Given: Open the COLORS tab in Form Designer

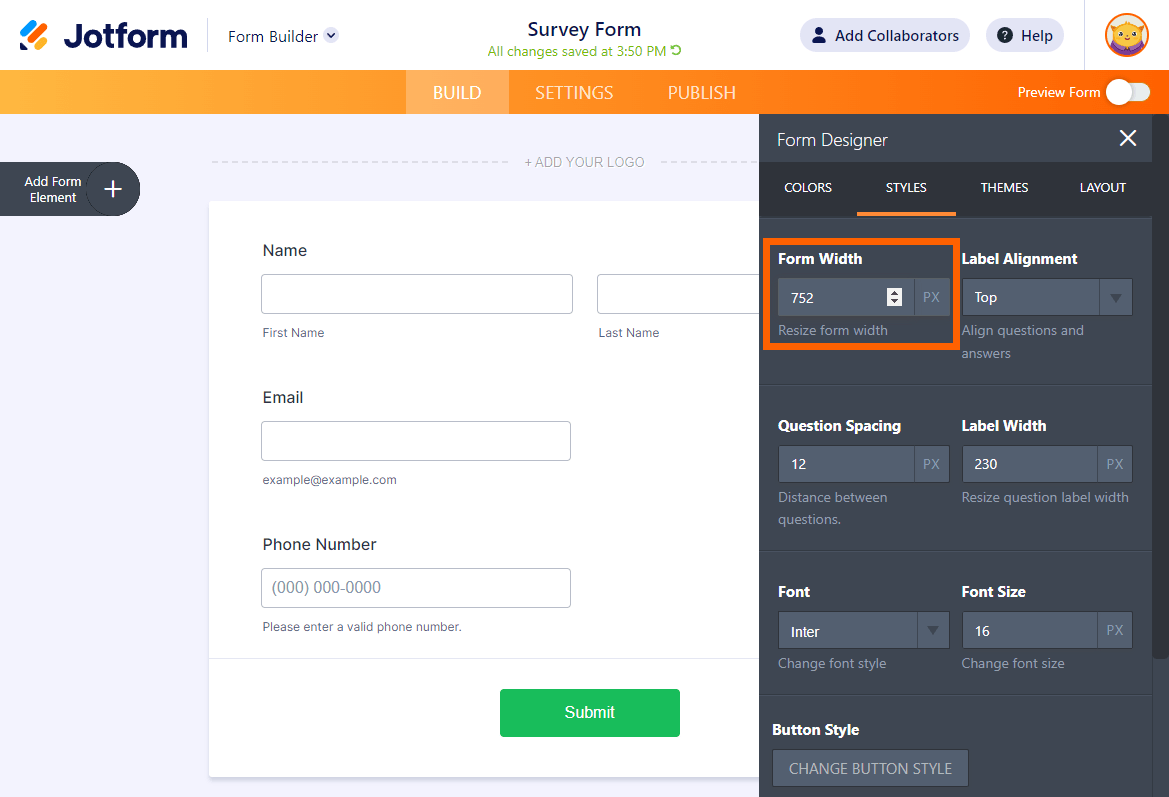Looking at the screenshot, I should pyautogui.click(x=808, y=187).
